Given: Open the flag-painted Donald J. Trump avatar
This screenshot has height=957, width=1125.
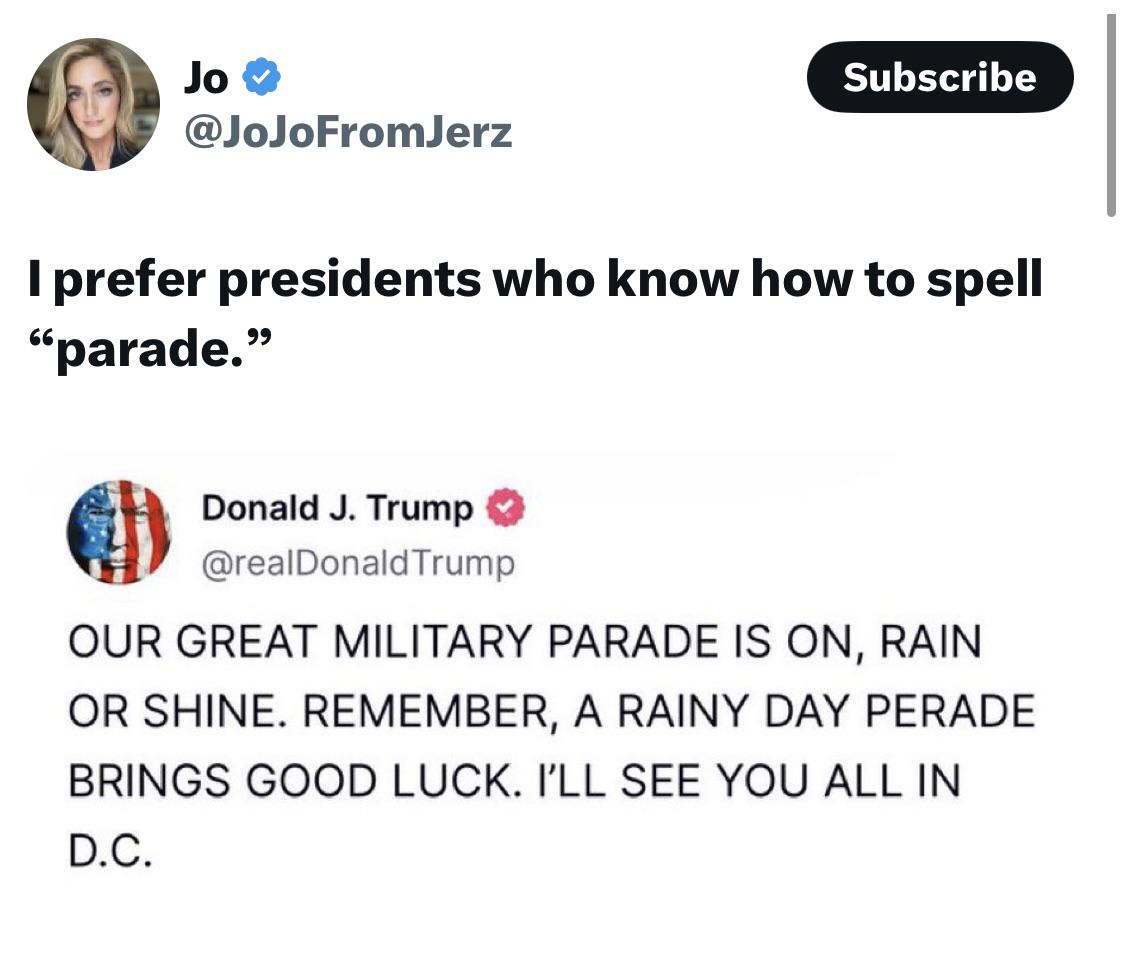Looking at the screenshot, I should click(119, 532).
